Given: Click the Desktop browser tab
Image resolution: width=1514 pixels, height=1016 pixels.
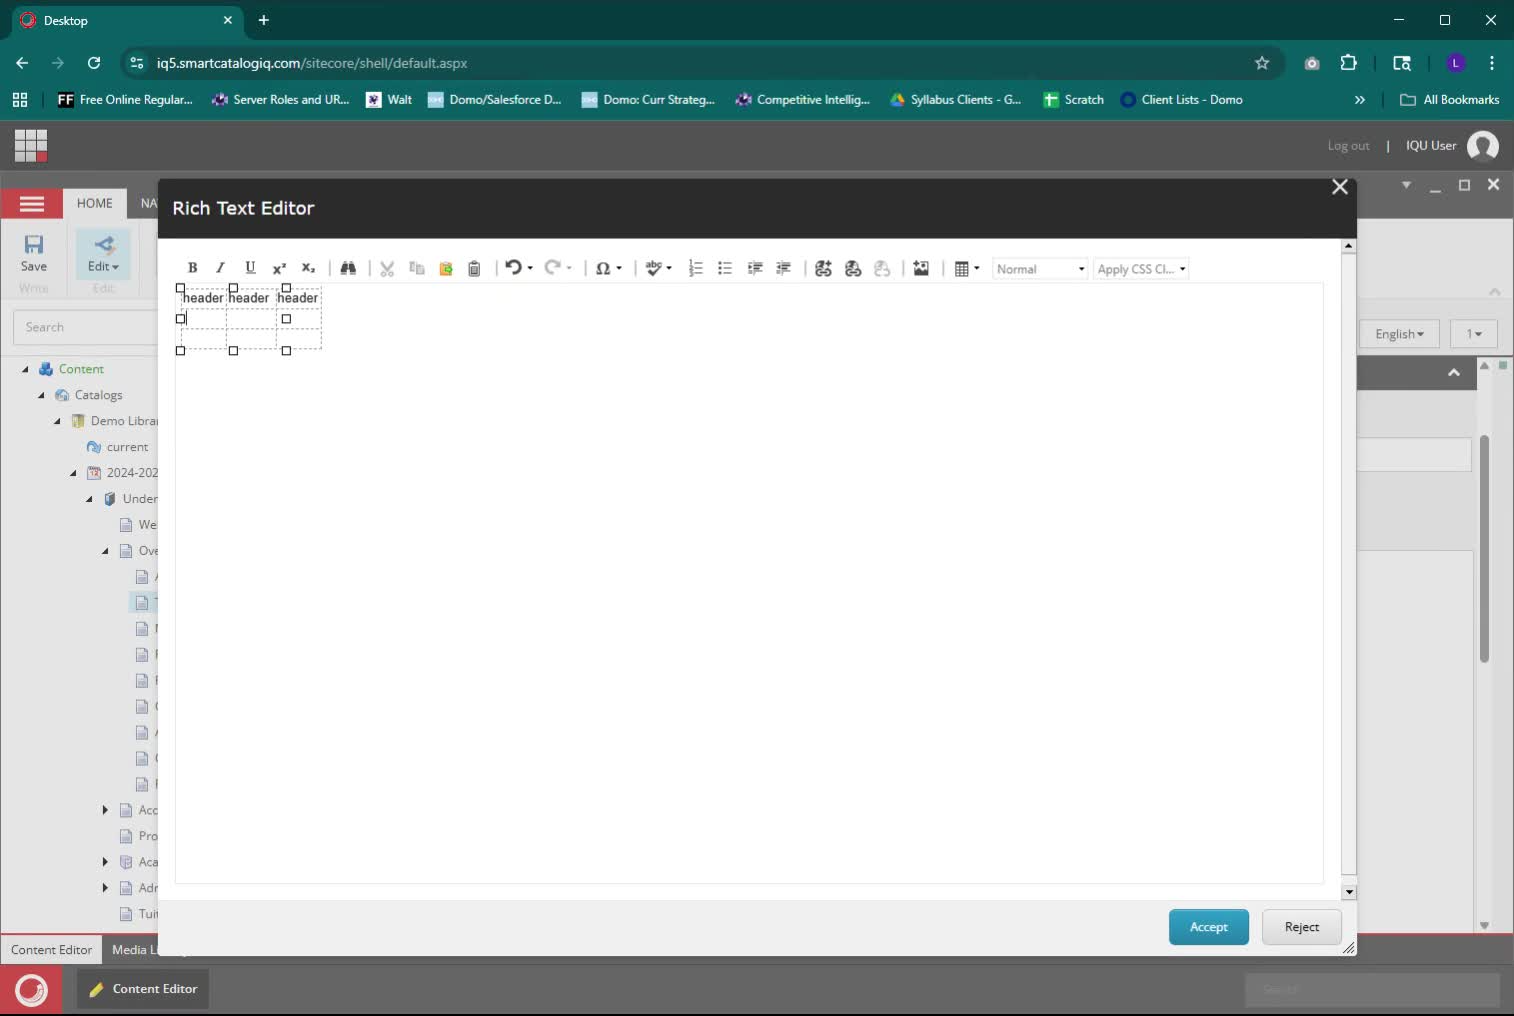Looking at the screenshot, I should point(126,20).
